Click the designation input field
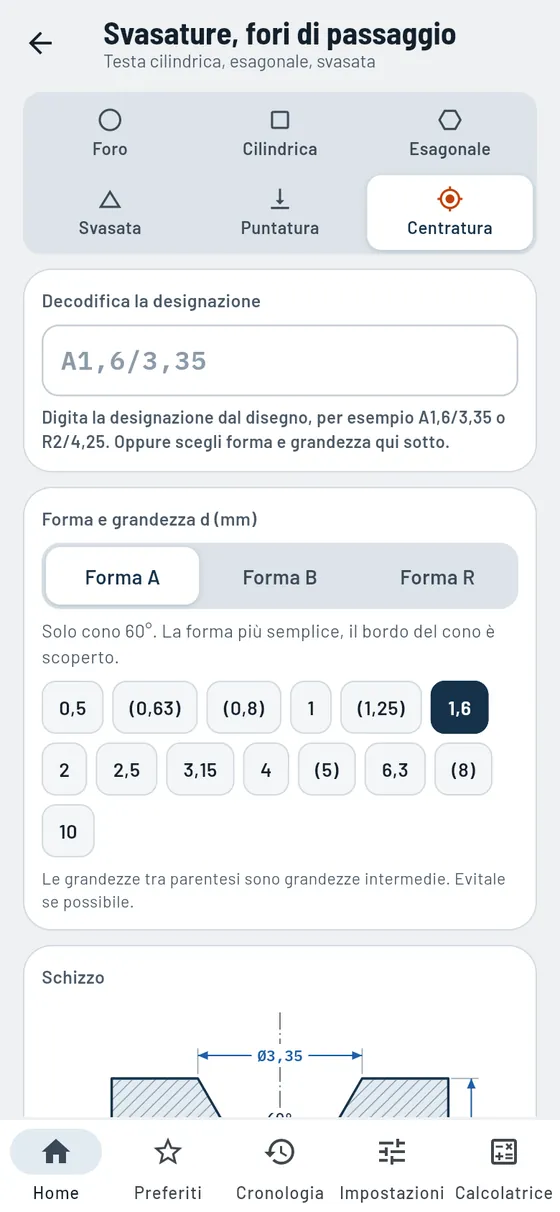 (280, 360)
